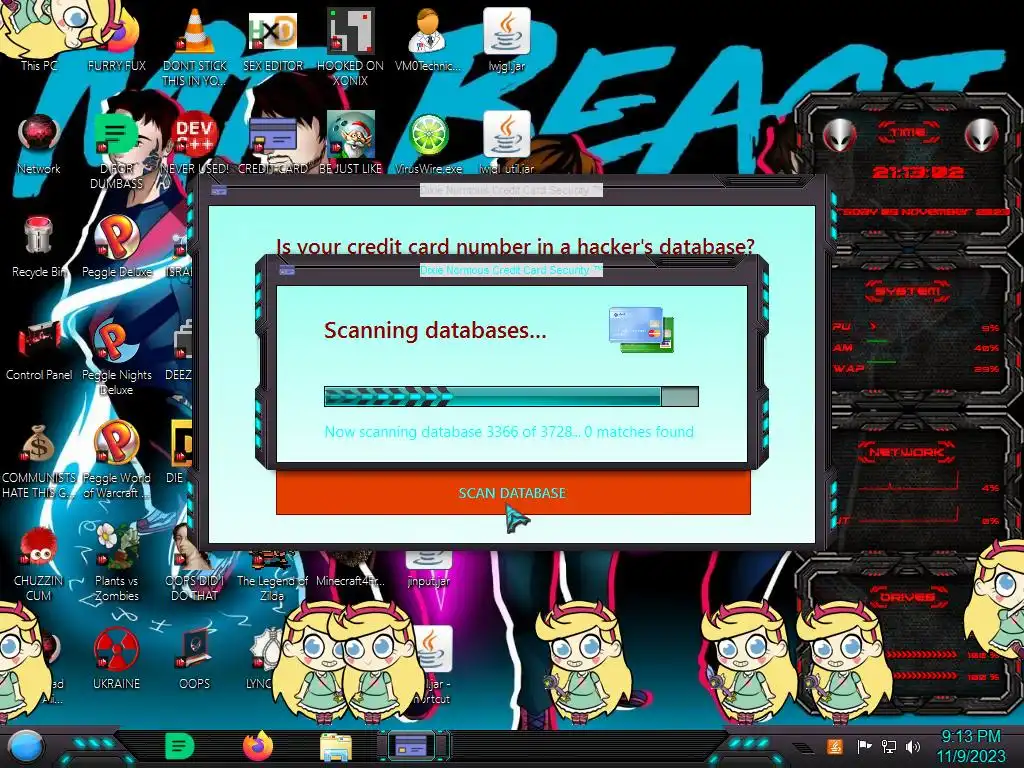Click the Java tray icon

point(835,746)
